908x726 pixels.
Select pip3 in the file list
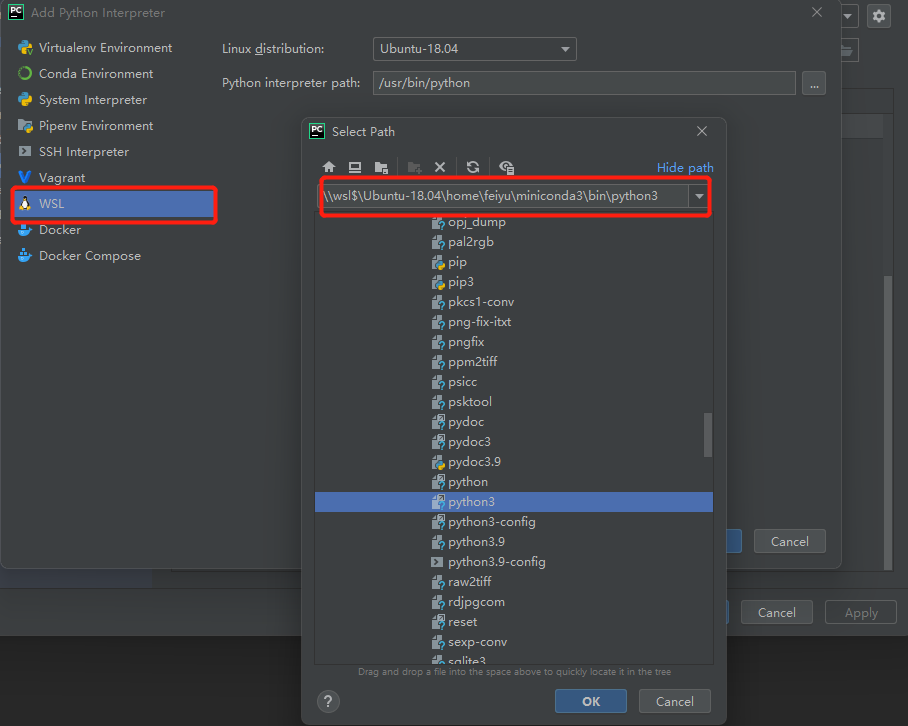pos(461,282)
